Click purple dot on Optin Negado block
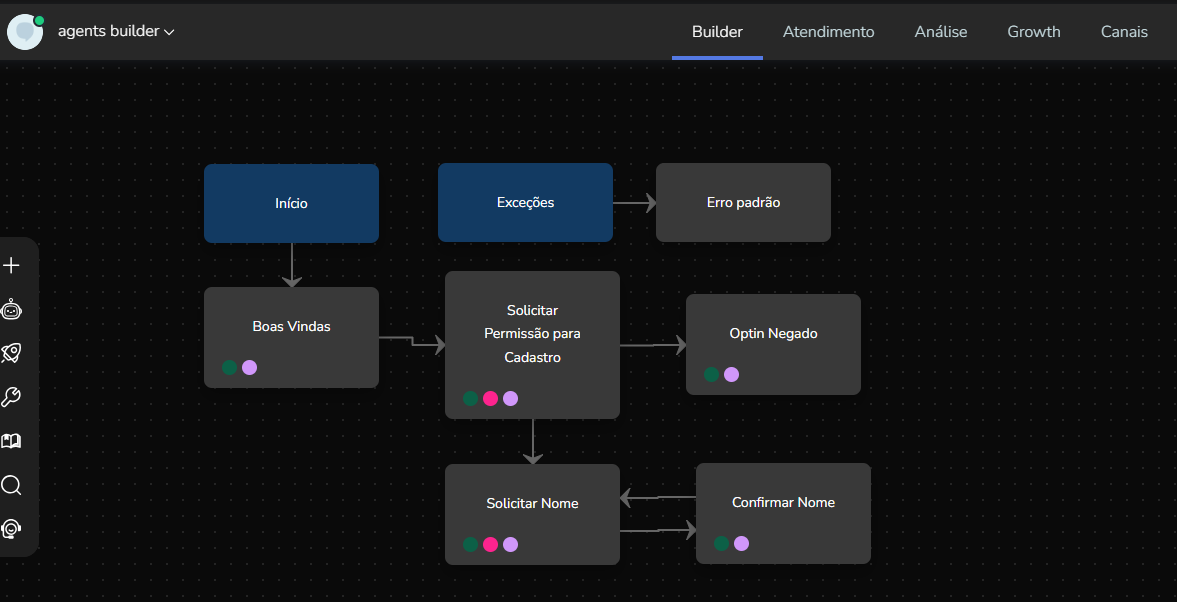Screen dimensions: 1177x602 click(731, 375)
